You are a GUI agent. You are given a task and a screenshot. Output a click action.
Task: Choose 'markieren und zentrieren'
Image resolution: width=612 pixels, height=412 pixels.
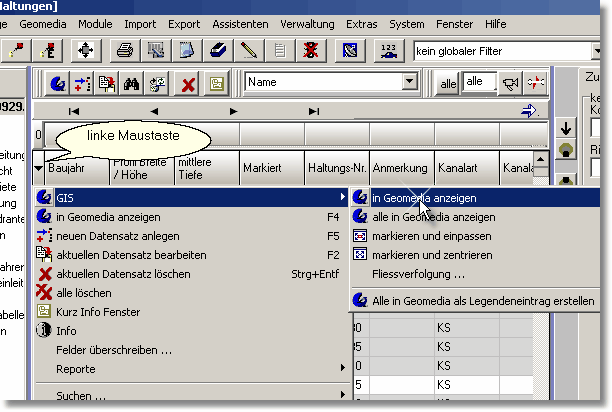click(x=475, y=255)
